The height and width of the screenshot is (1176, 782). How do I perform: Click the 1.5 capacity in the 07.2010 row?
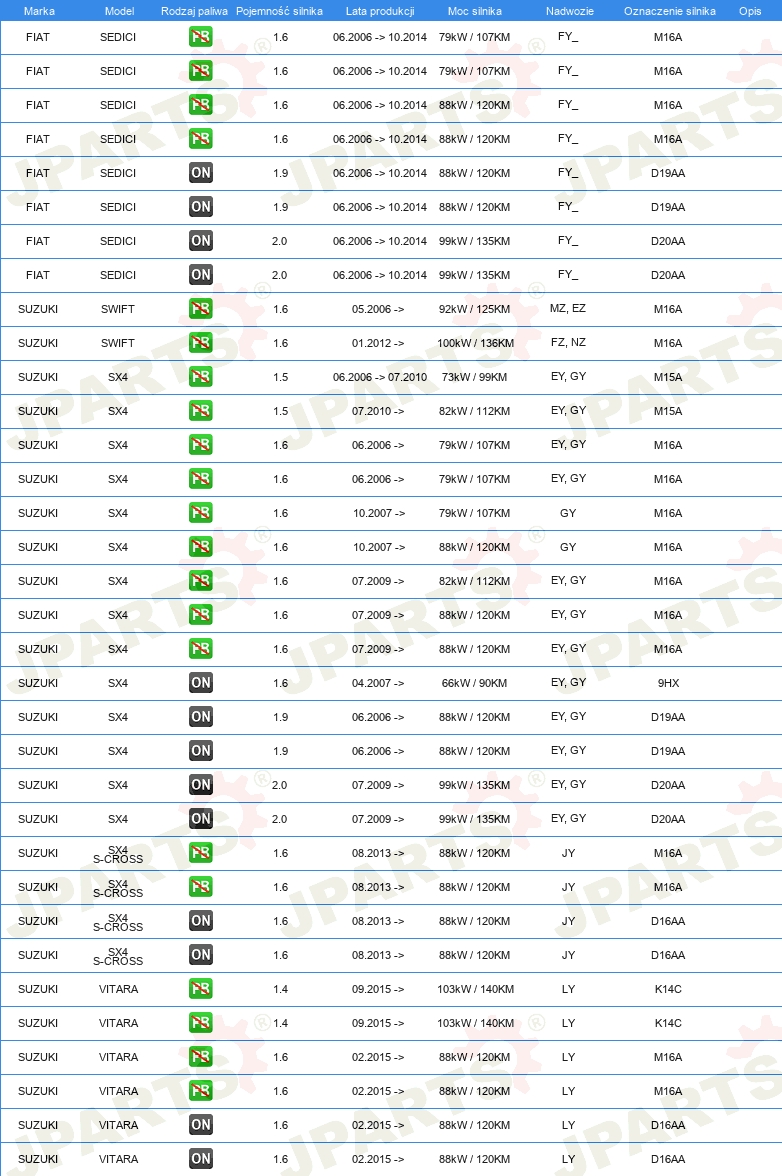(x=280, y=411)
